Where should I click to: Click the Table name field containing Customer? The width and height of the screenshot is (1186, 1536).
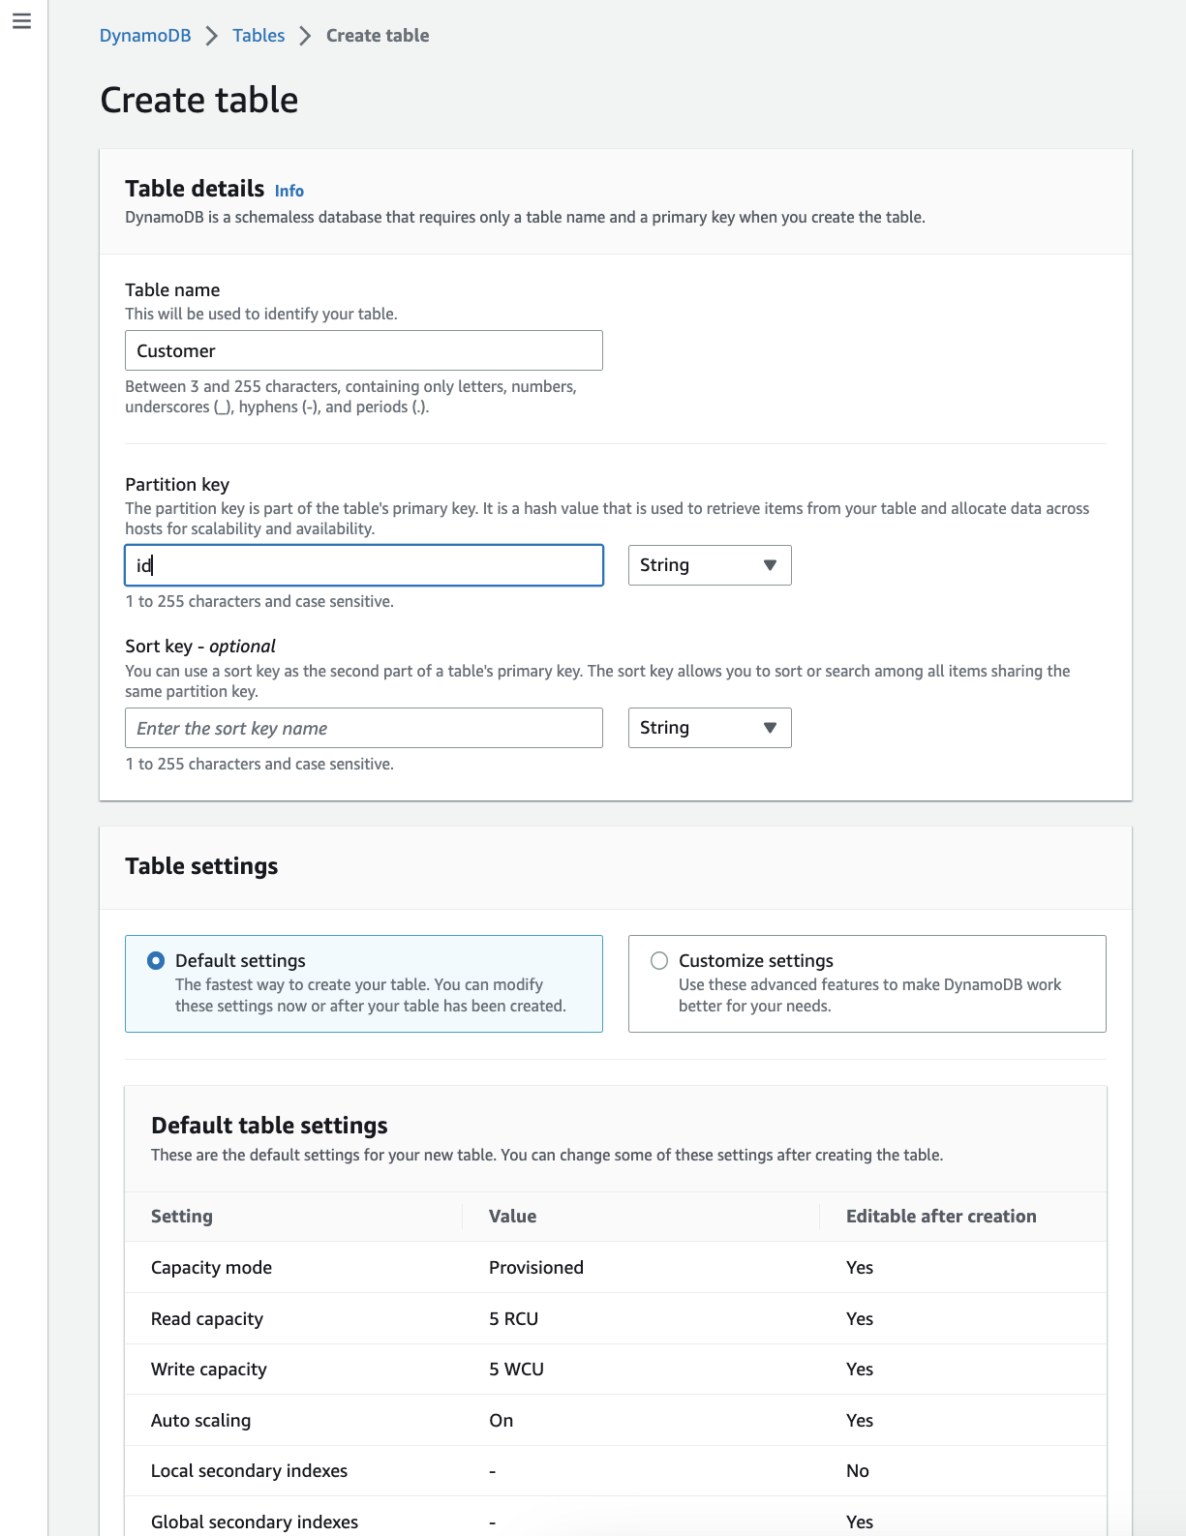[363, 350]
